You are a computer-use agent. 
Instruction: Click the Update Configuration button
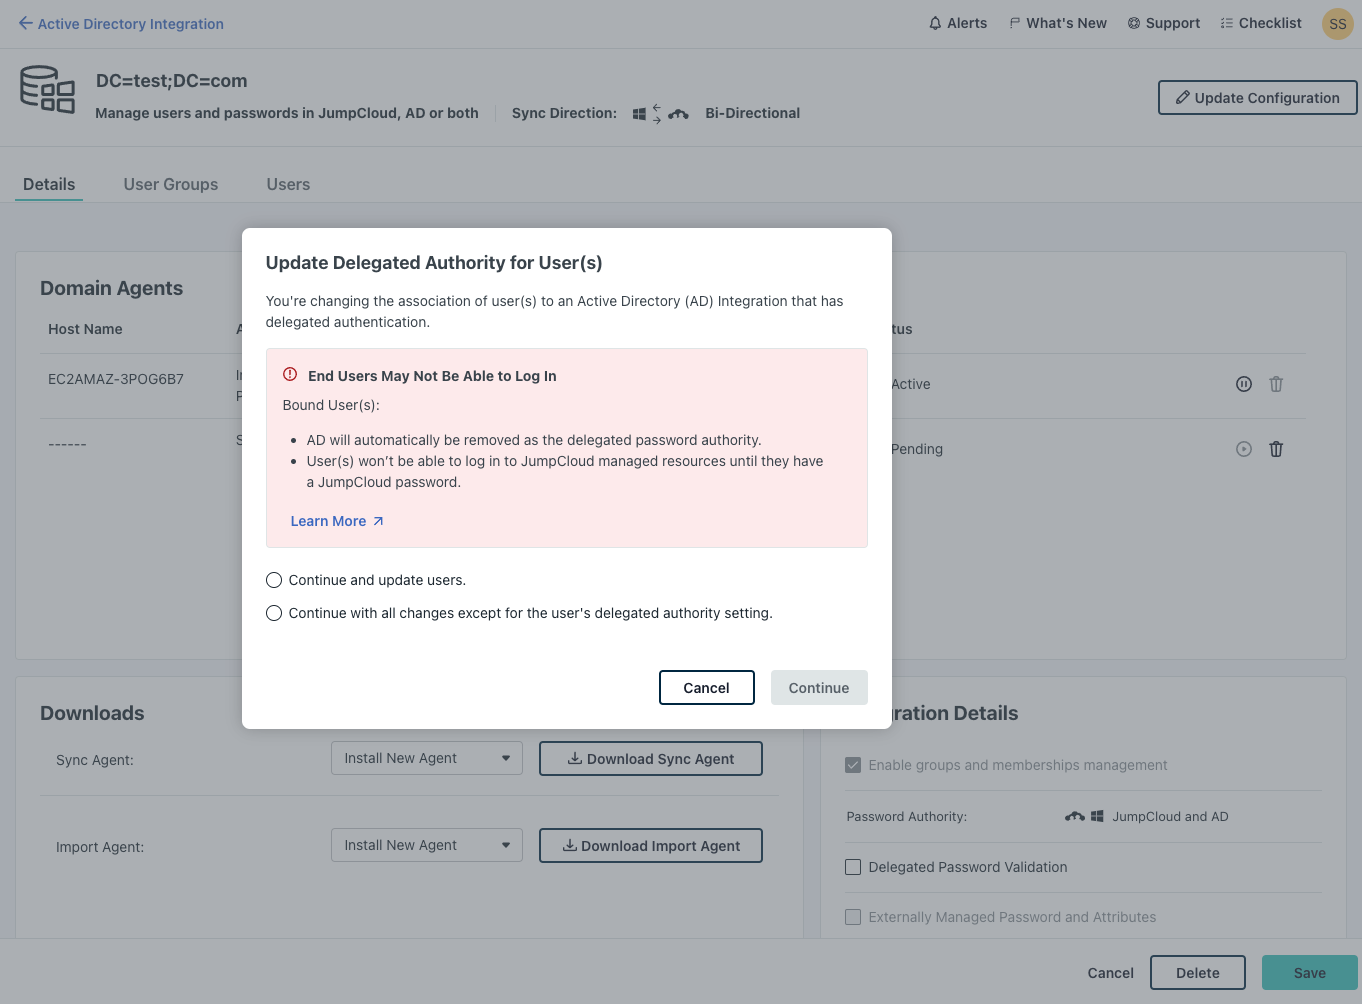pyautogui.click(x=1257, y=98)
